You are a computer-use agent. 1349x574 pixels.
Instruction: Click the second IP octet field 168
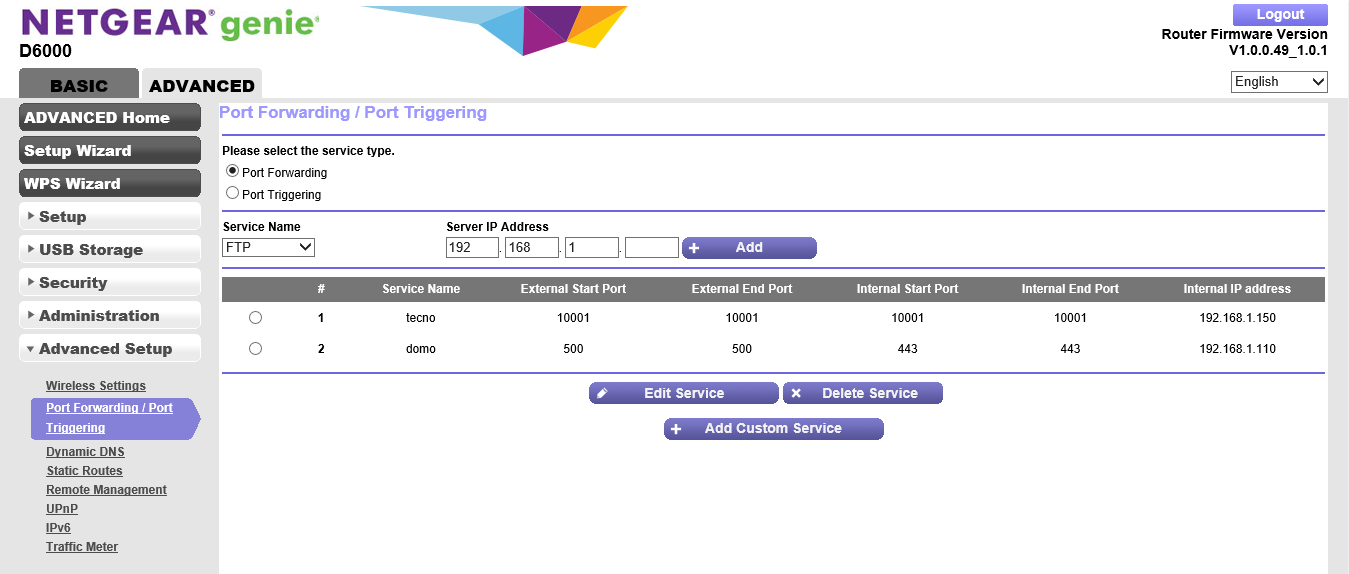pyautogui.click(x=532, y=247)
